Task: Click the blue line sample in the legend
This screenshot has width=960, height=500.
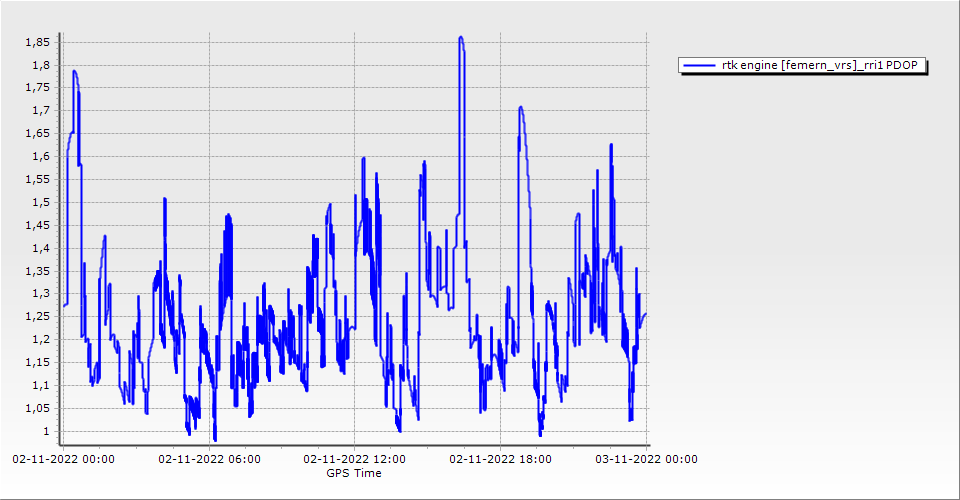Action: [694, 65]
